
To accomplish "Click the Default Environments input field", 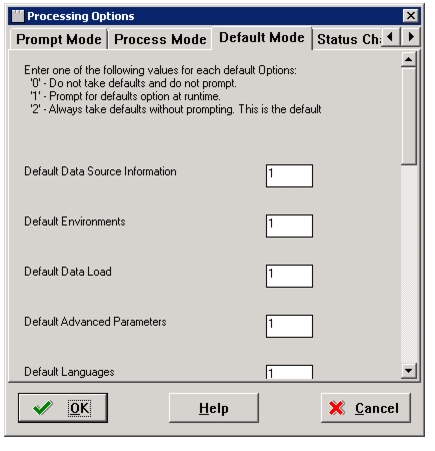I will (x=289, y=226).
